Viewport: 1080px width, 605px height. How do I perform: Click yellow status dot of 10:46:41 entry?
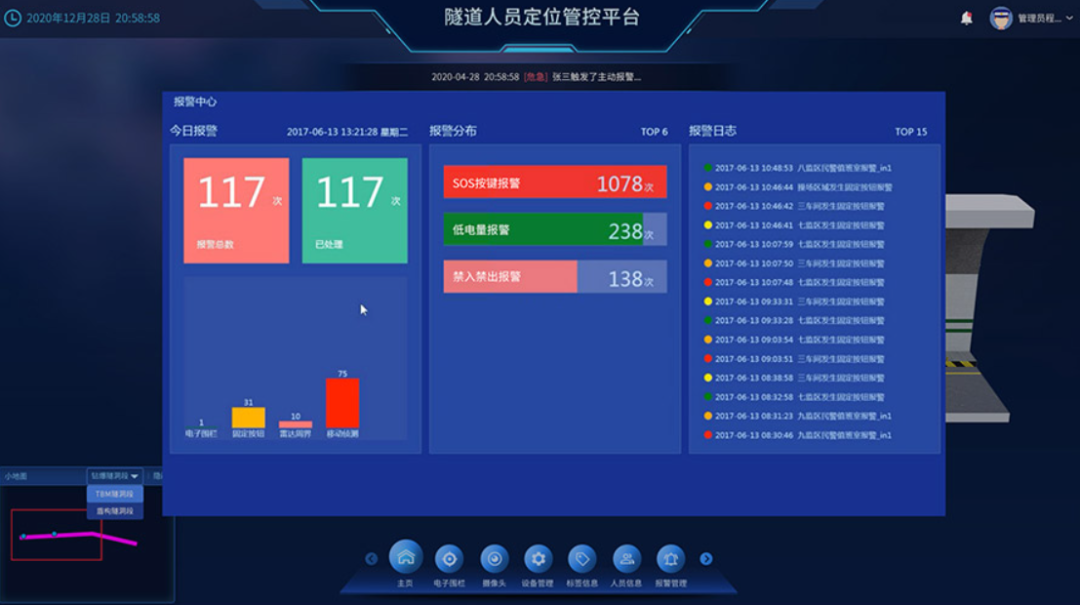pos(707,225)
